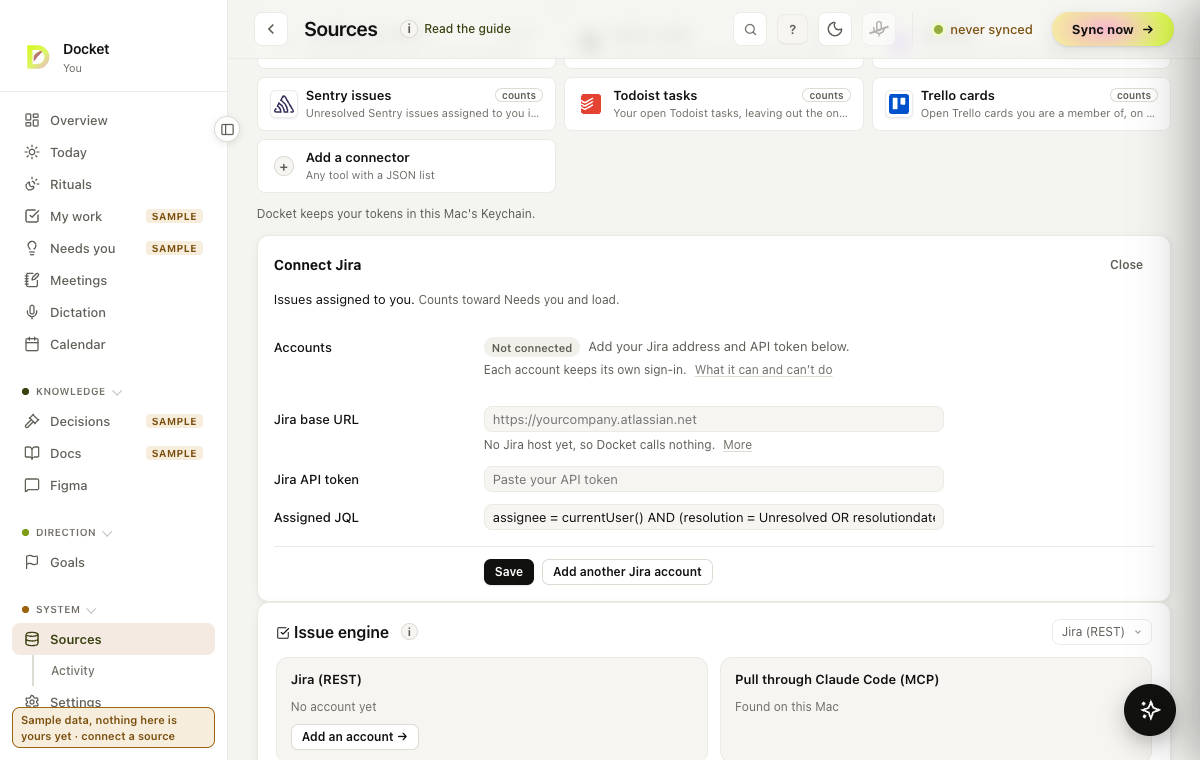Click counts badge on Trello cards
This screenshot has width=1200, height=760.
(1133, 96)
